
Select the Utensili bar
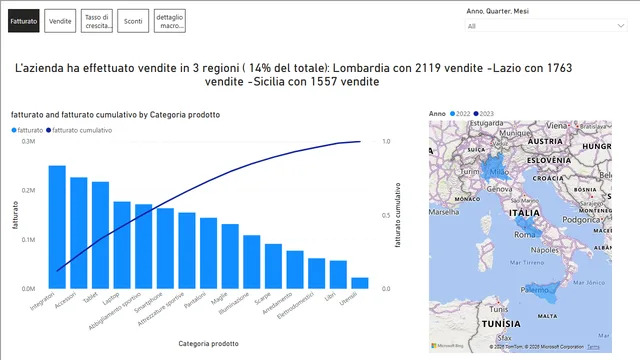pyautogui.click(x=360, y=283)
